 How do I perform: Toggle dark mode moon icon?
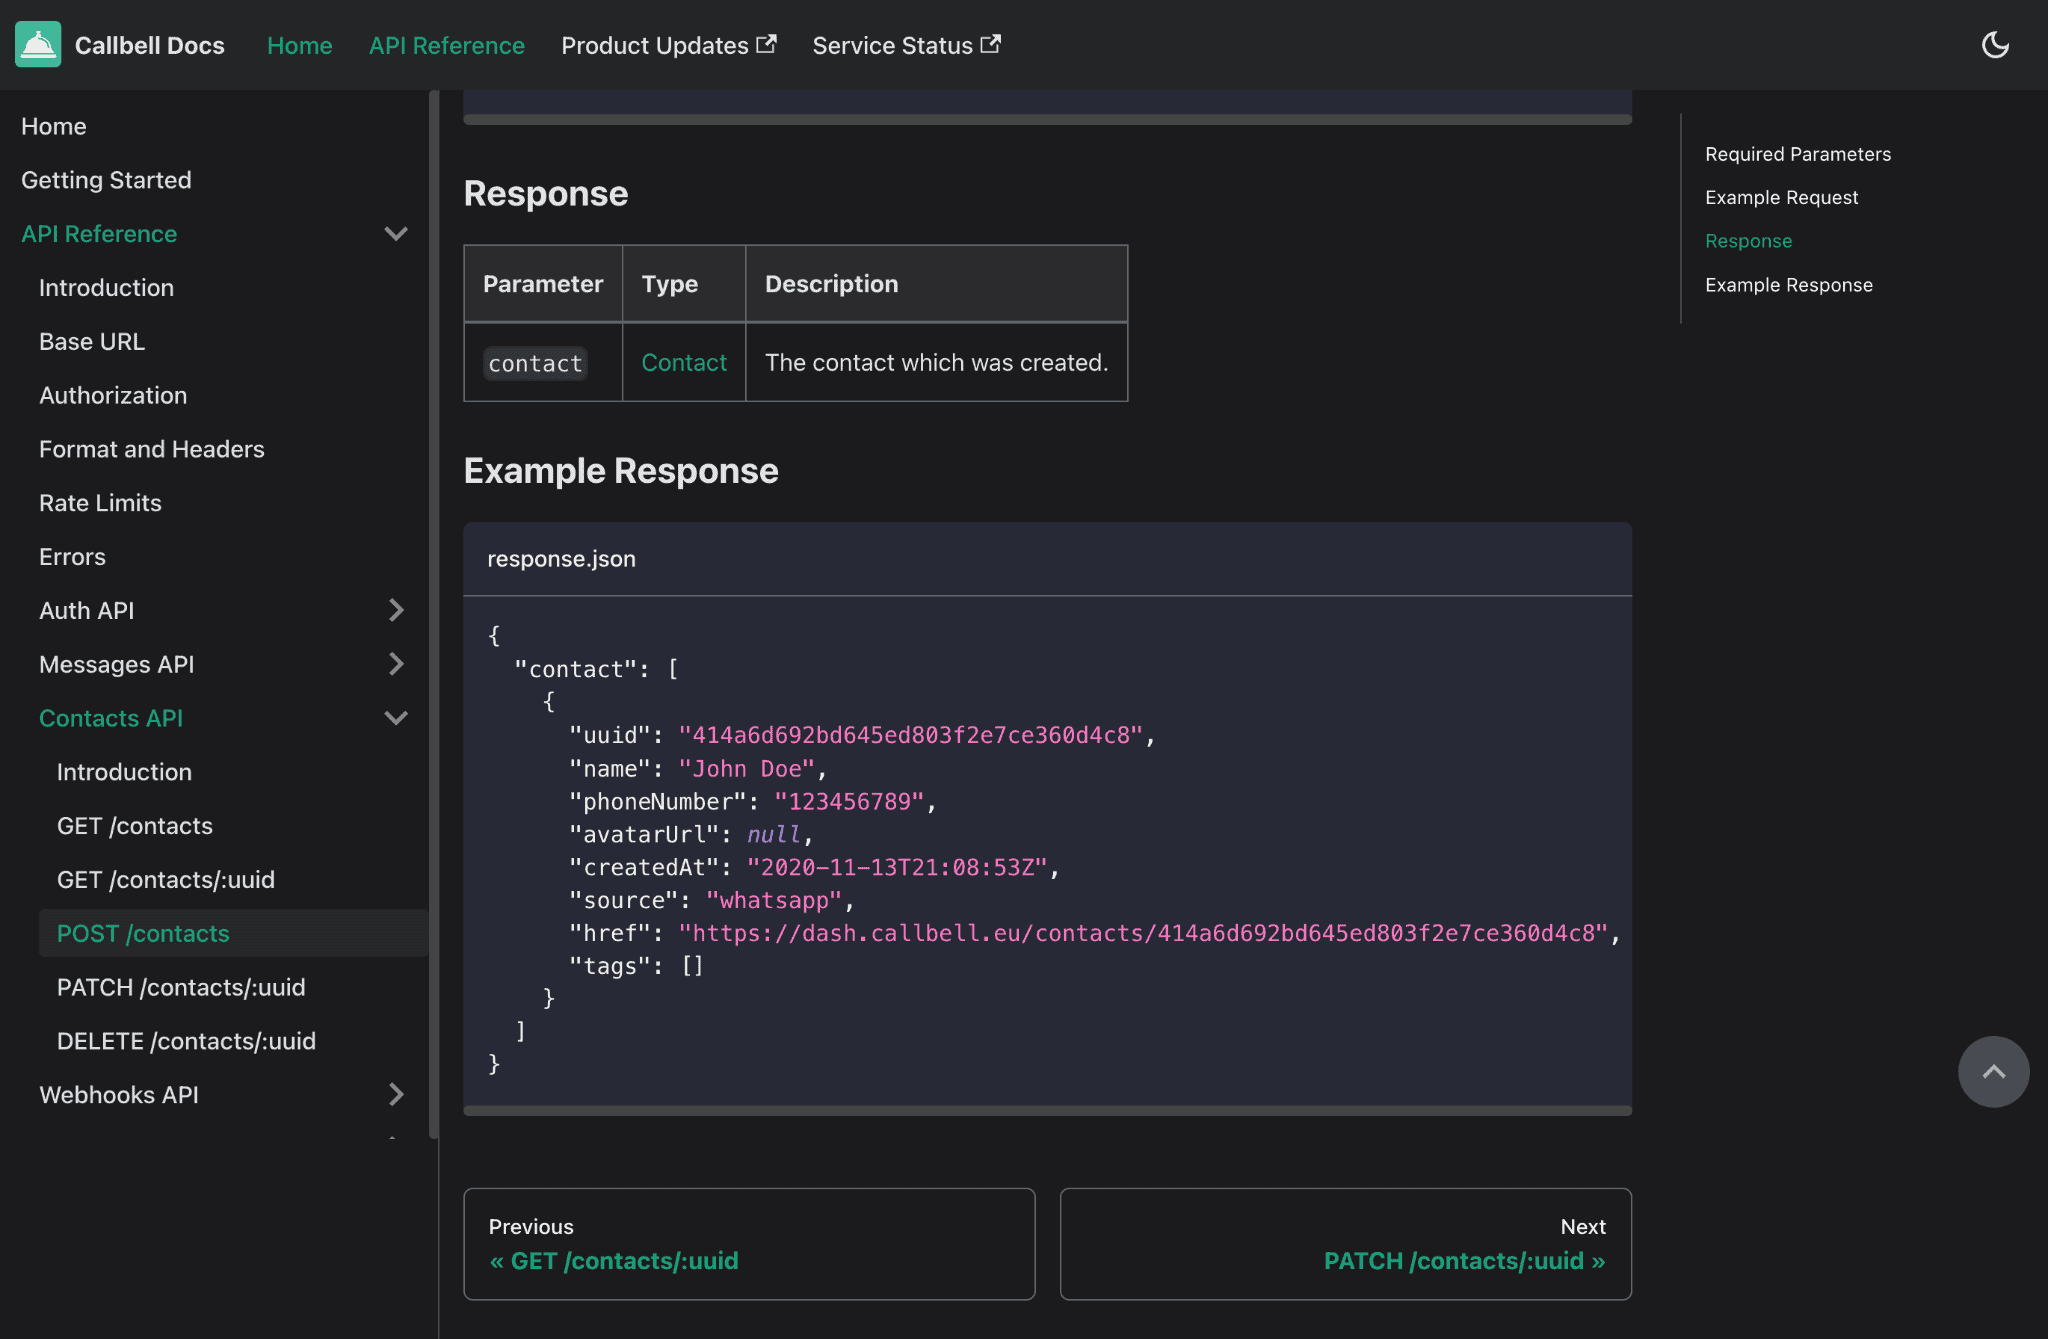click(1996, 45)
